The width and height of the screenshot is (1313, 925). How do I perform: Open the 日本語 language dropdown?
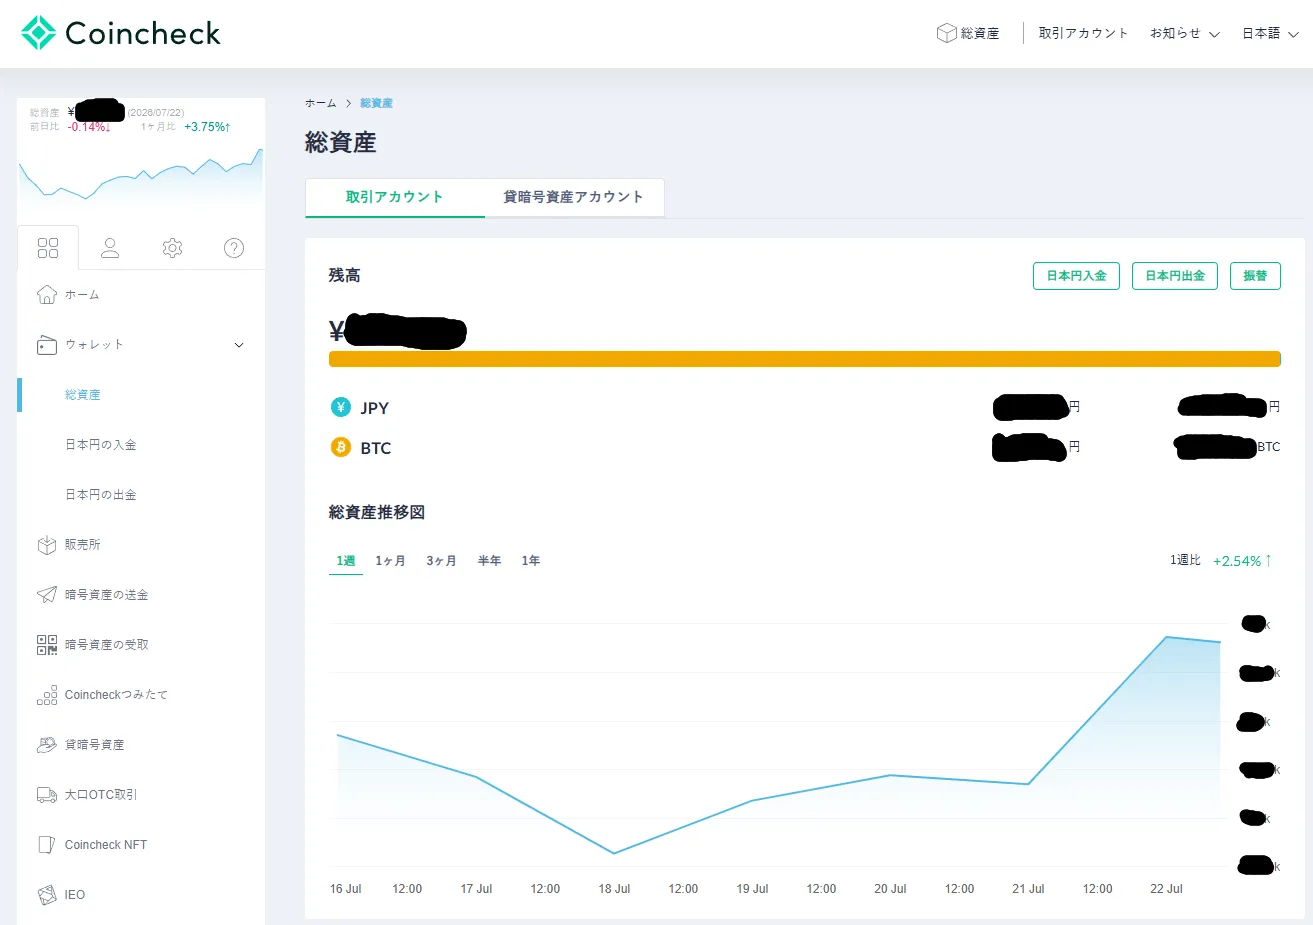click(x=1270, y=33)
